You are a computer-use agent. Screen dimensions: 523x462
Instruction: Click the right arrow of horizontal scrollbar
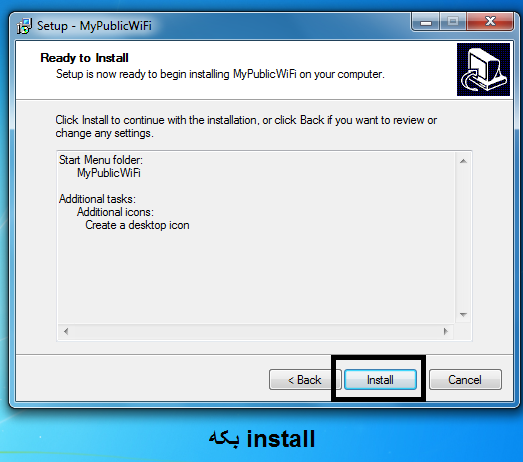coord(446,331)
